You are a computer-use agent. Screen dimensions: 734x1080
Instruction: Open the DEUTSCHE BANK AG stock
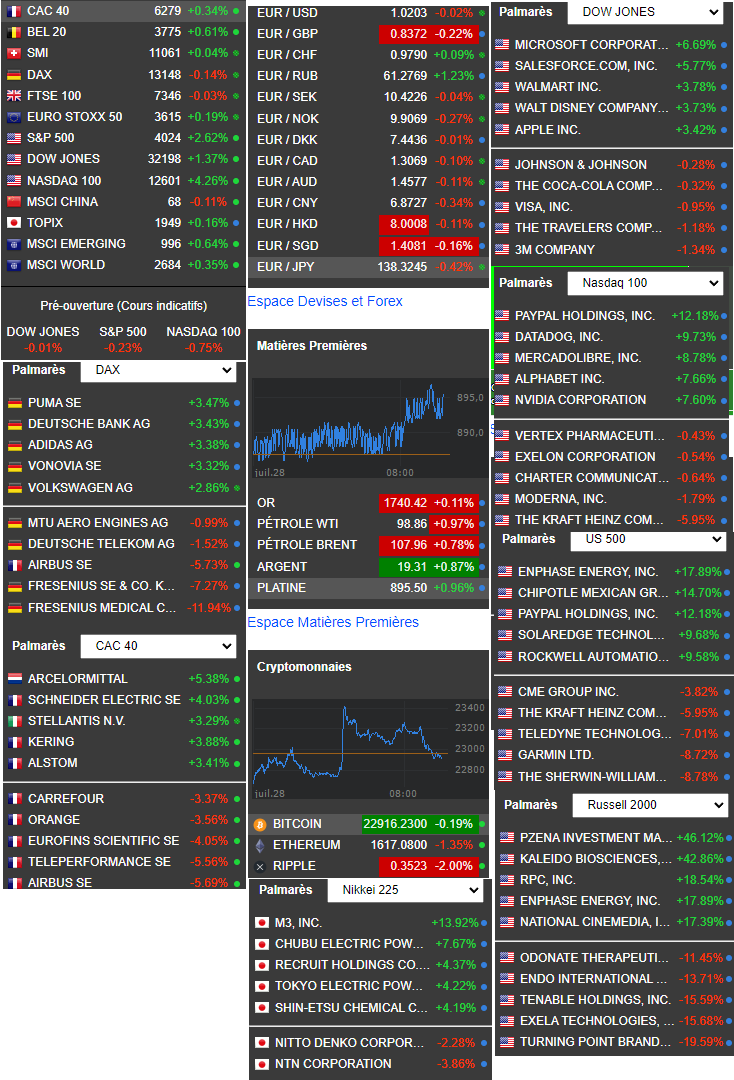click(89, 424)
